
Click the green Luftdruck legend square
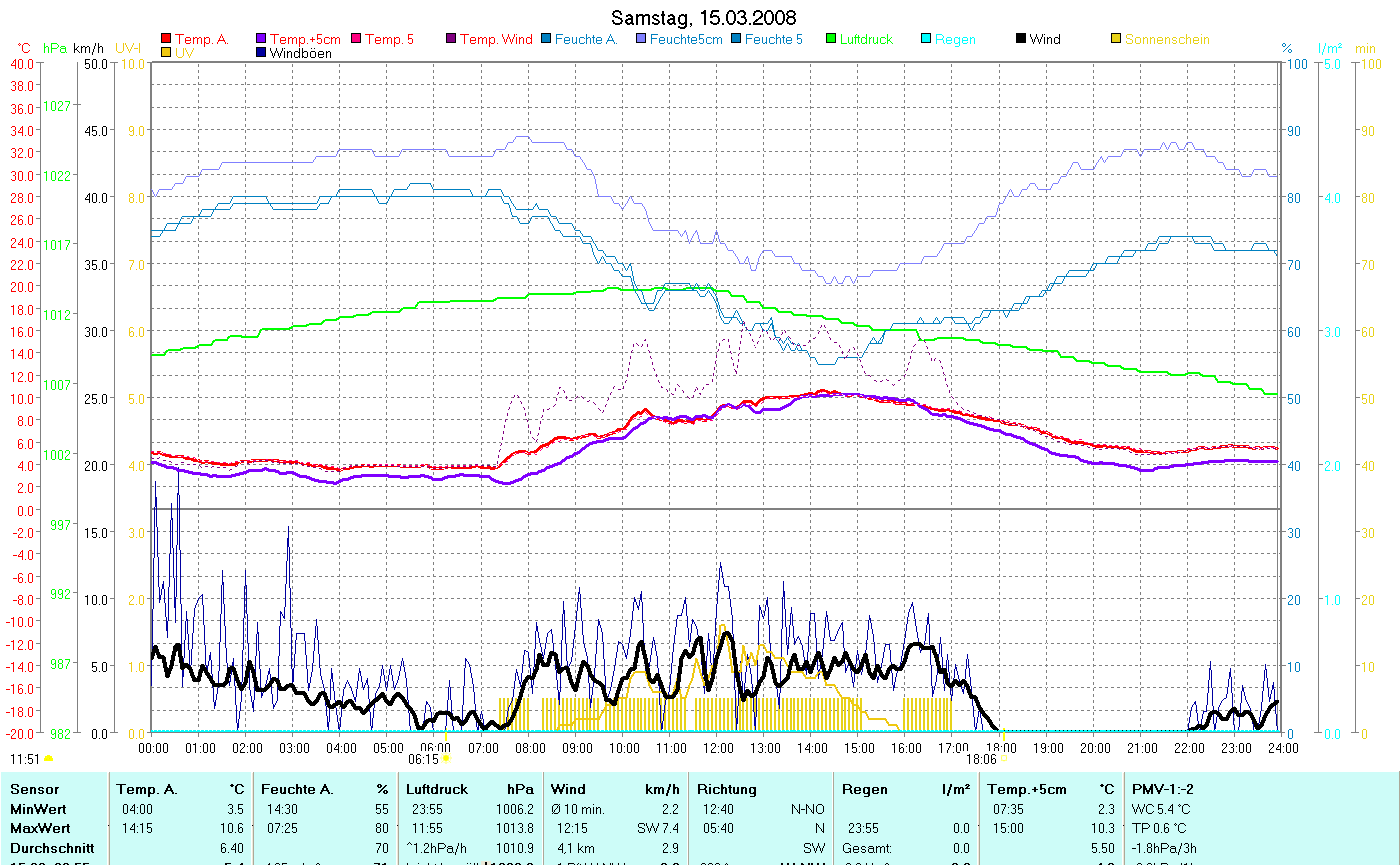tap(831, 40)
